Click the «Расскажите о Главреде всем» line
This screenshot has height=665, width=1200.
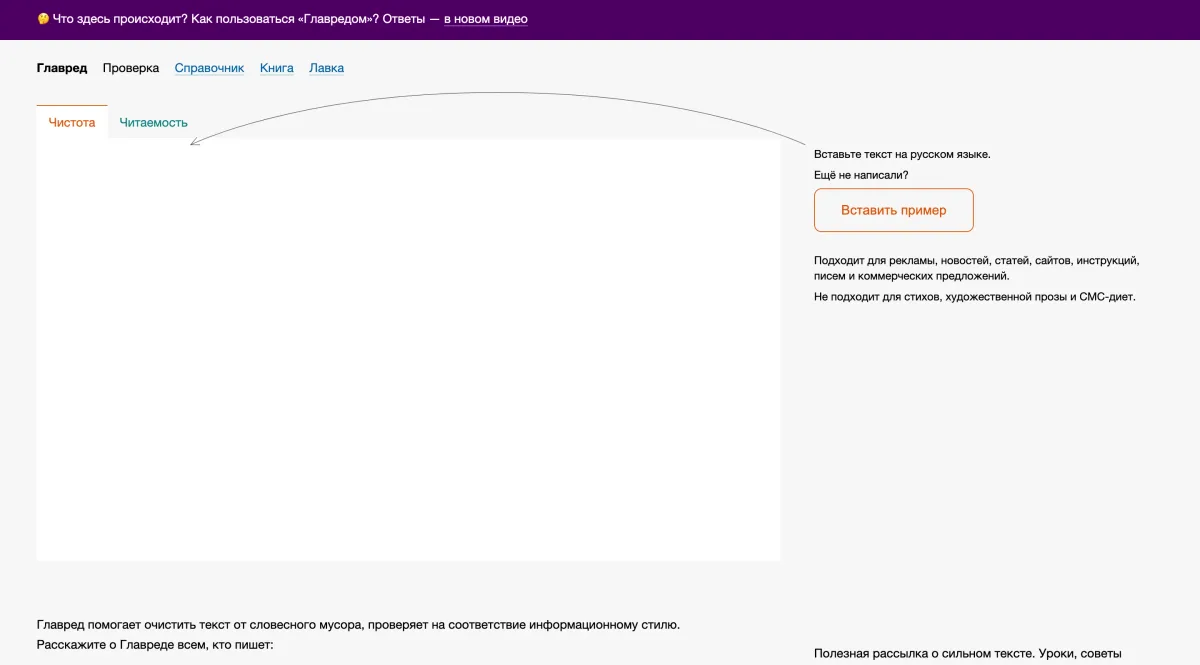pos(154,645)
